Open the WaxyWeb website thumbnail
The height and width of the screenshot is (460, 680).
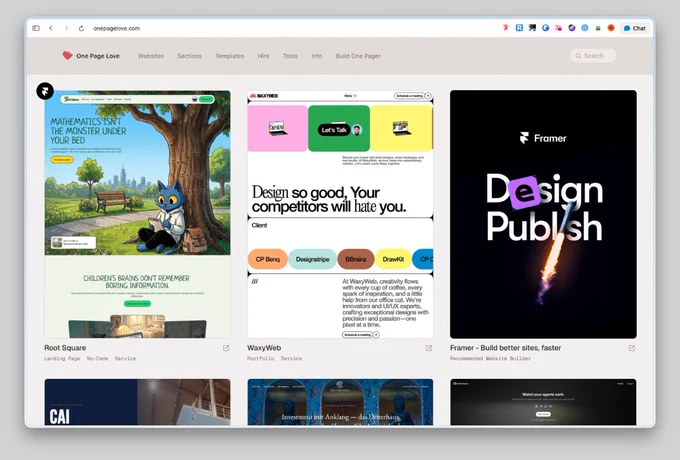[340, 214]
